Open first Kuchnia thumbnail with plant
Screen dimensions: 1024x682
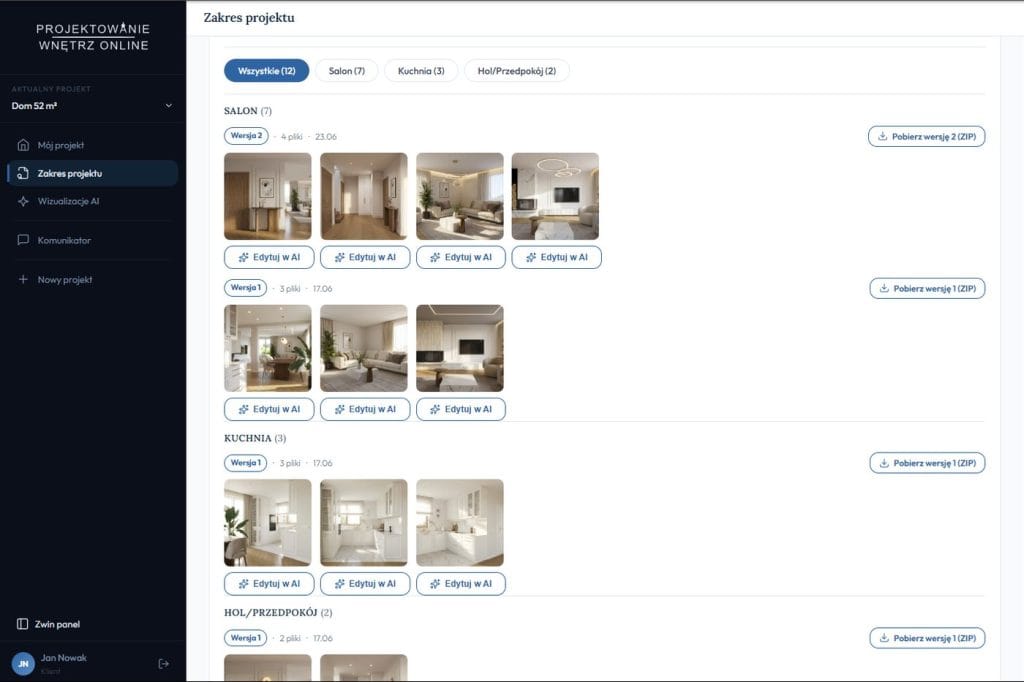pos(268,523)
